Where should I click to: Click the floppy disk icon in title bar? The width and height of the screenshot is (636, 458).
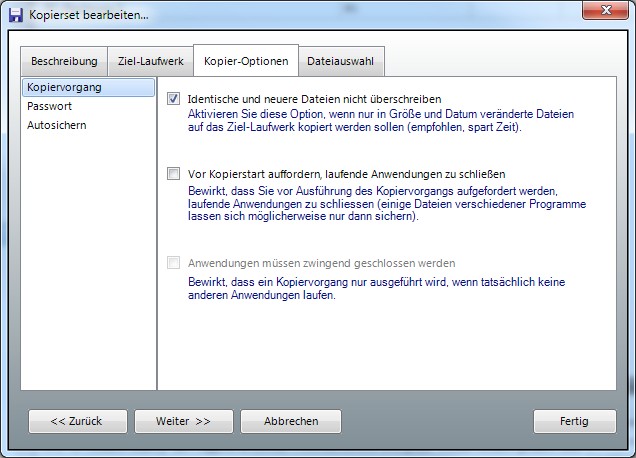[x=16, y=15]
